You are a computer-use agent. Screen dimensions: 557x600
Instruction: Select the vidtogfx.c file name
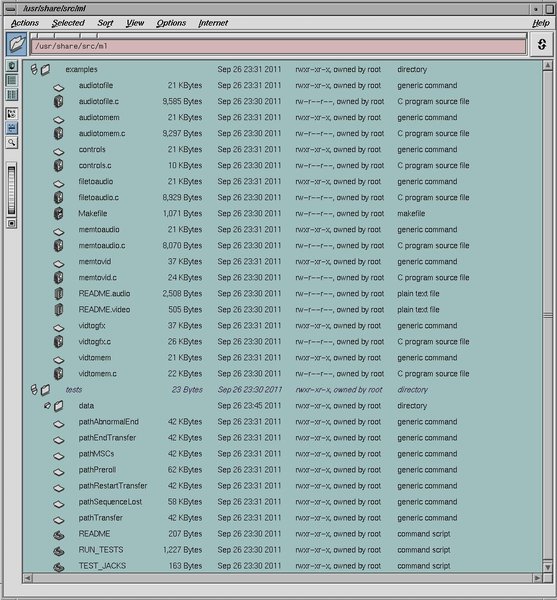[94, 342]
